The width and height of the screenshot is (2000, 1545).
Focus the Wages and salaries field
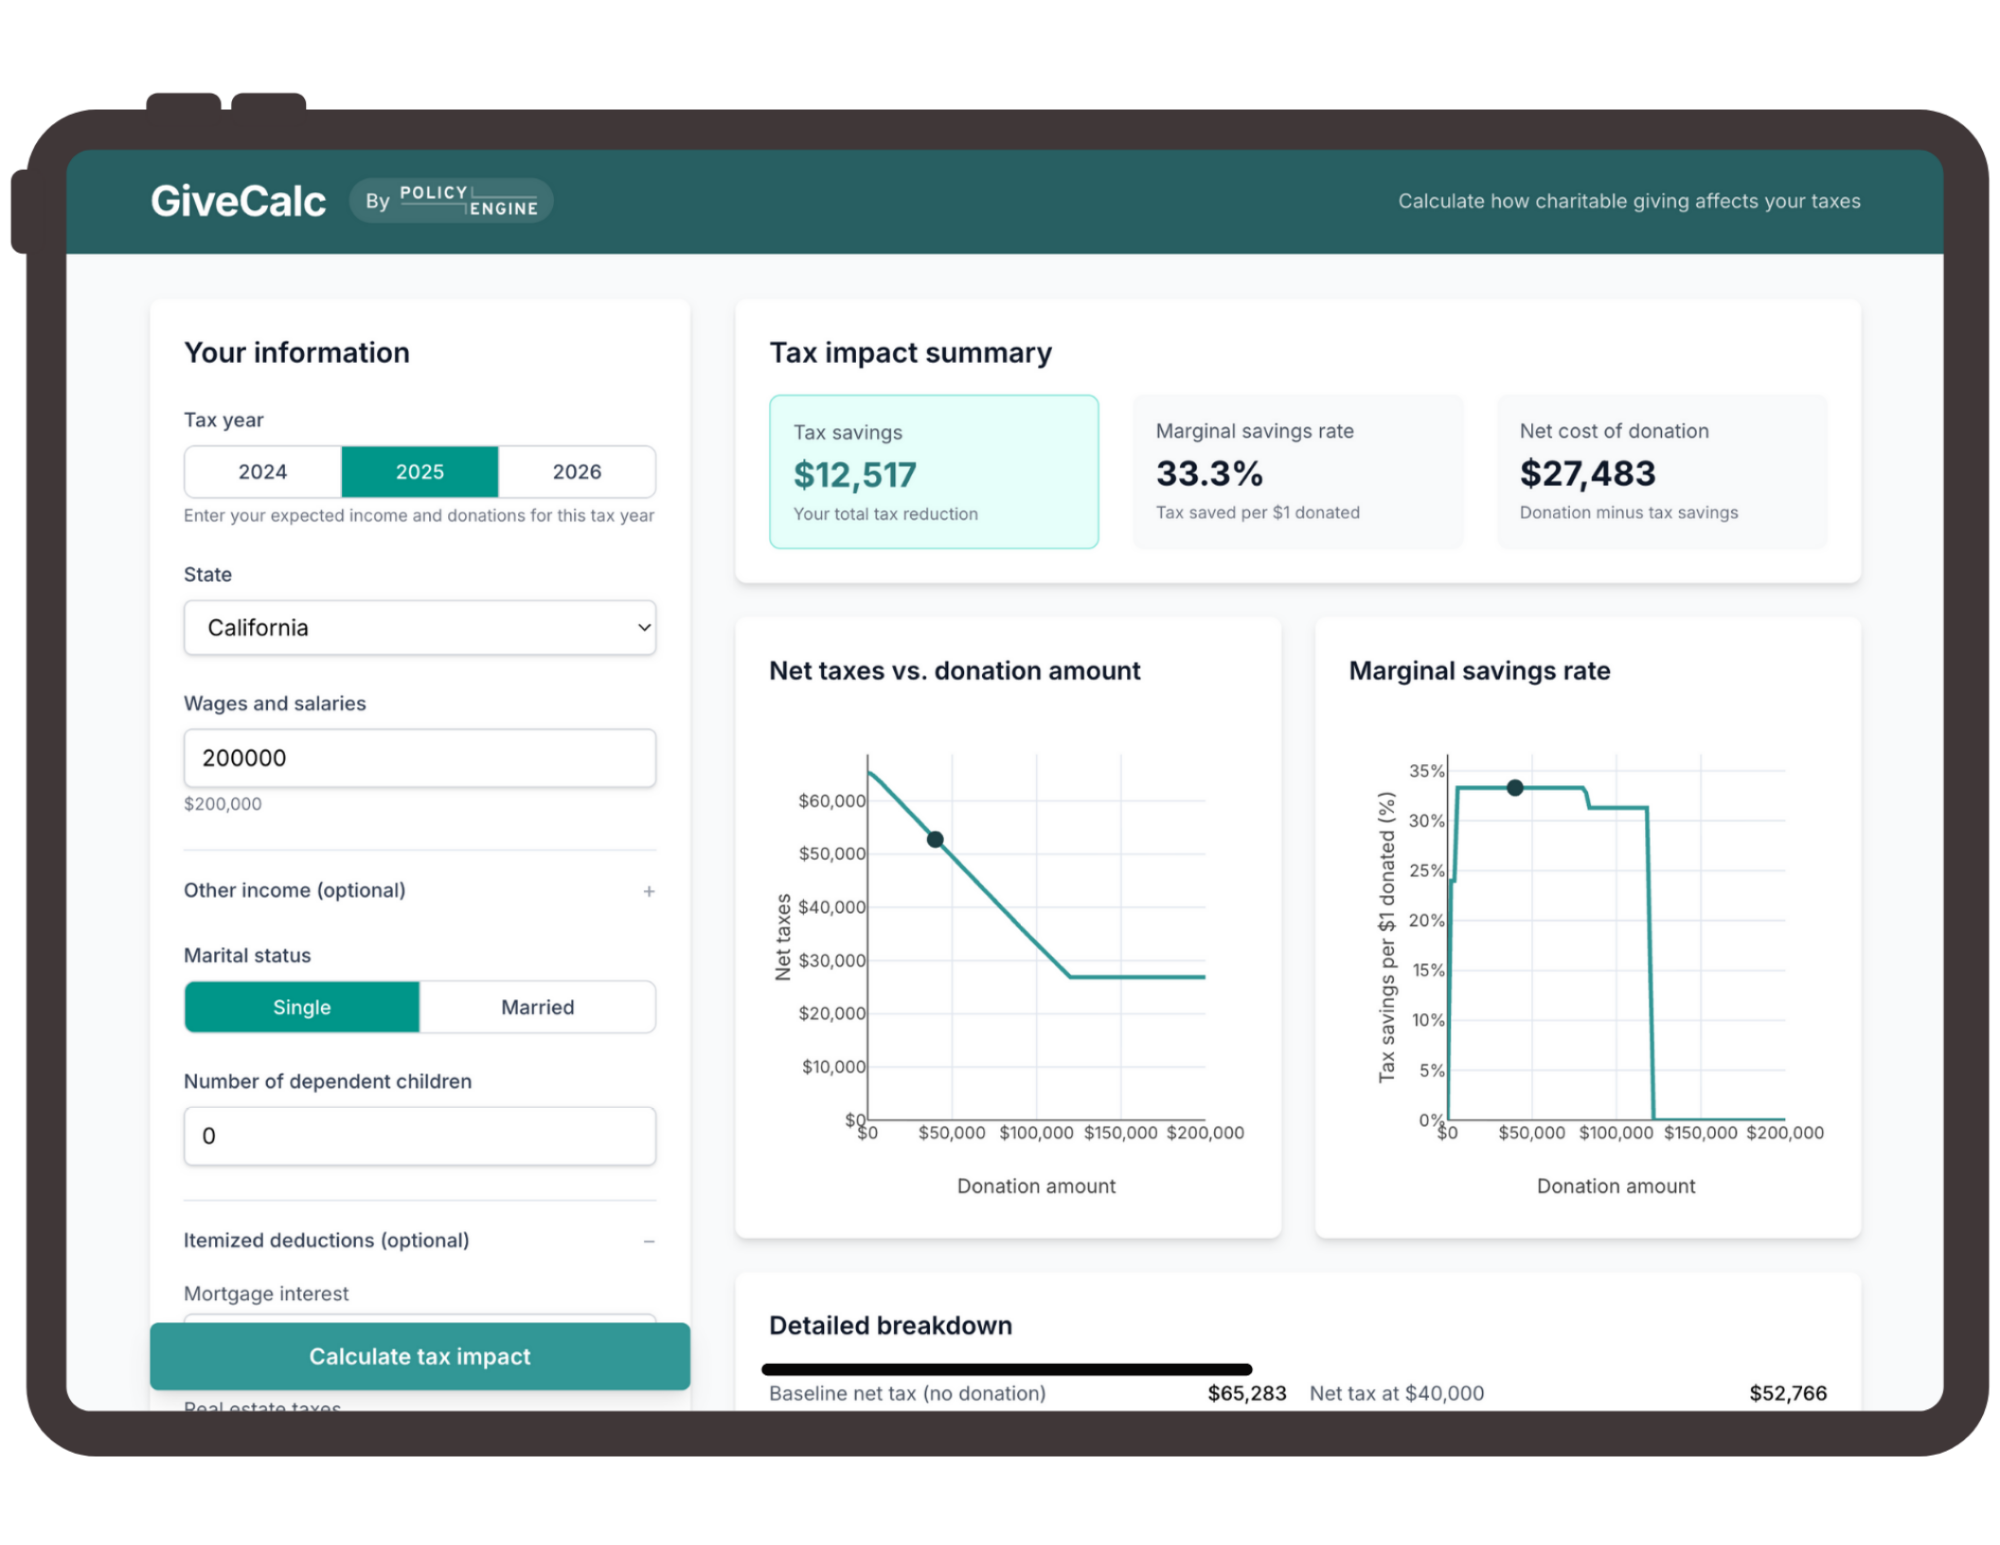(419, 758)
